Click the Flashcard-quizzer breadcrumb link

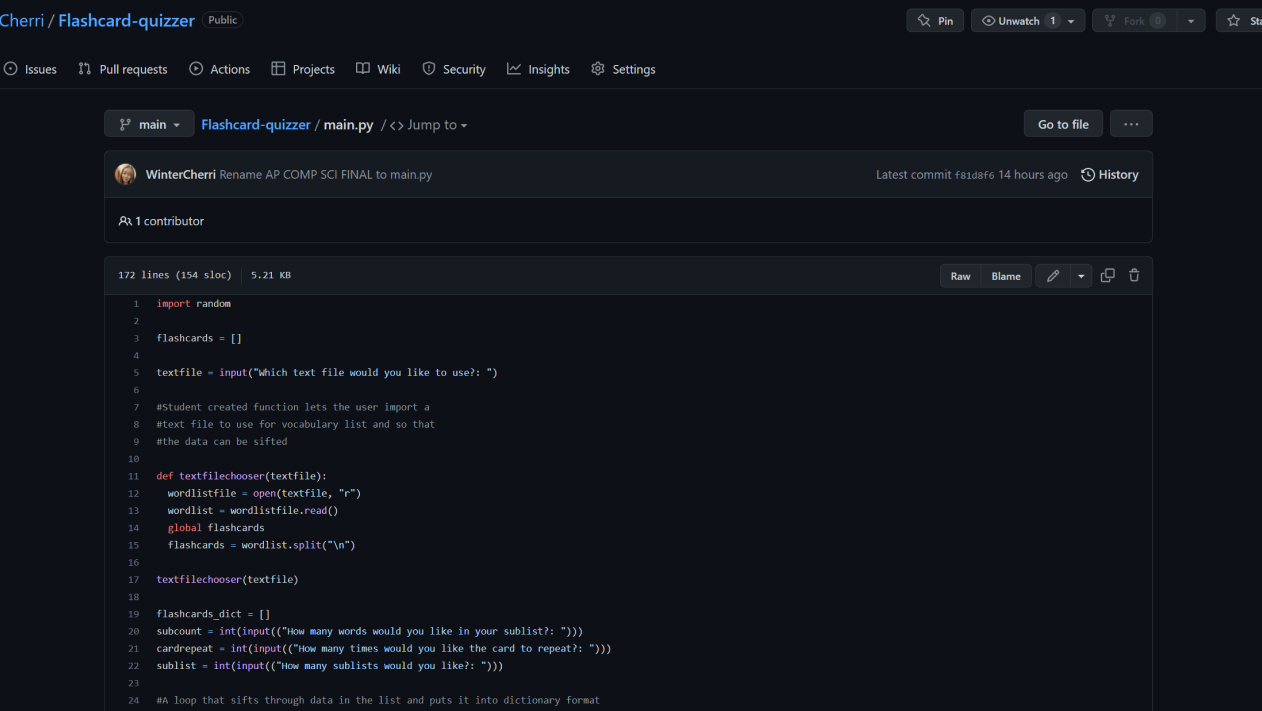click(x=256, y=125)
